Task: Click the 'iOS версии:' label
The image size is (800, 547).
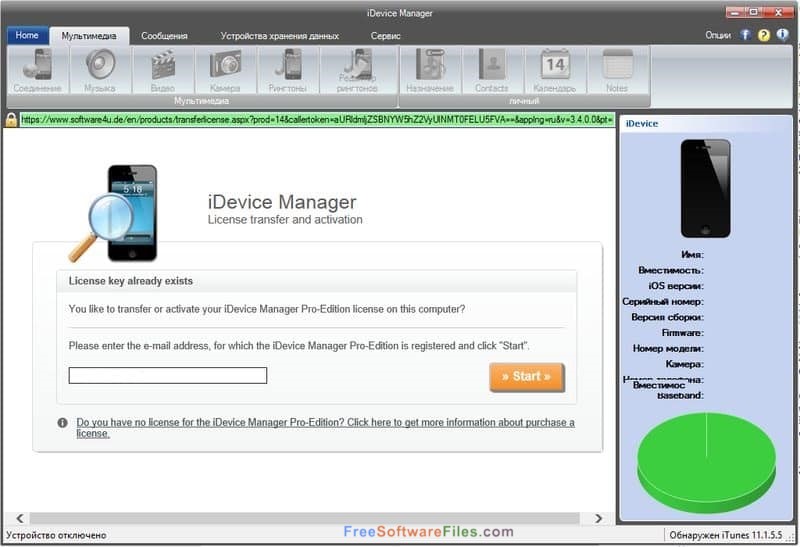Action: pos(676,286)
